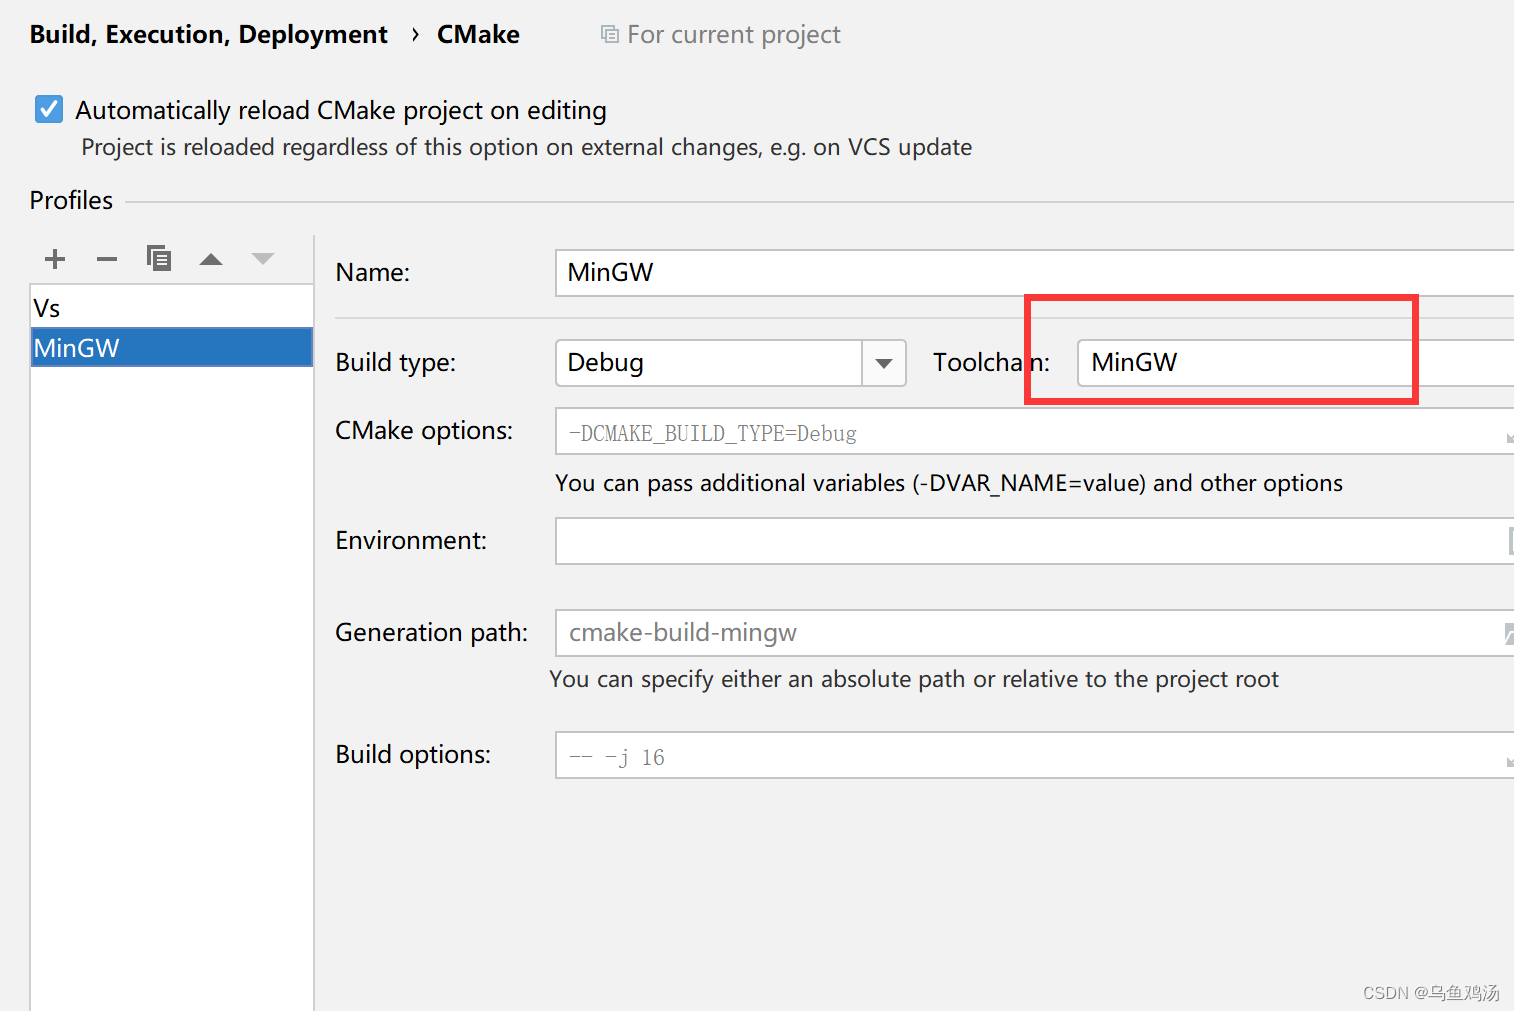The height and width of the screenshot is (1011, 1514).
Task: Click the Build options field
Action: click(1034, 755)
